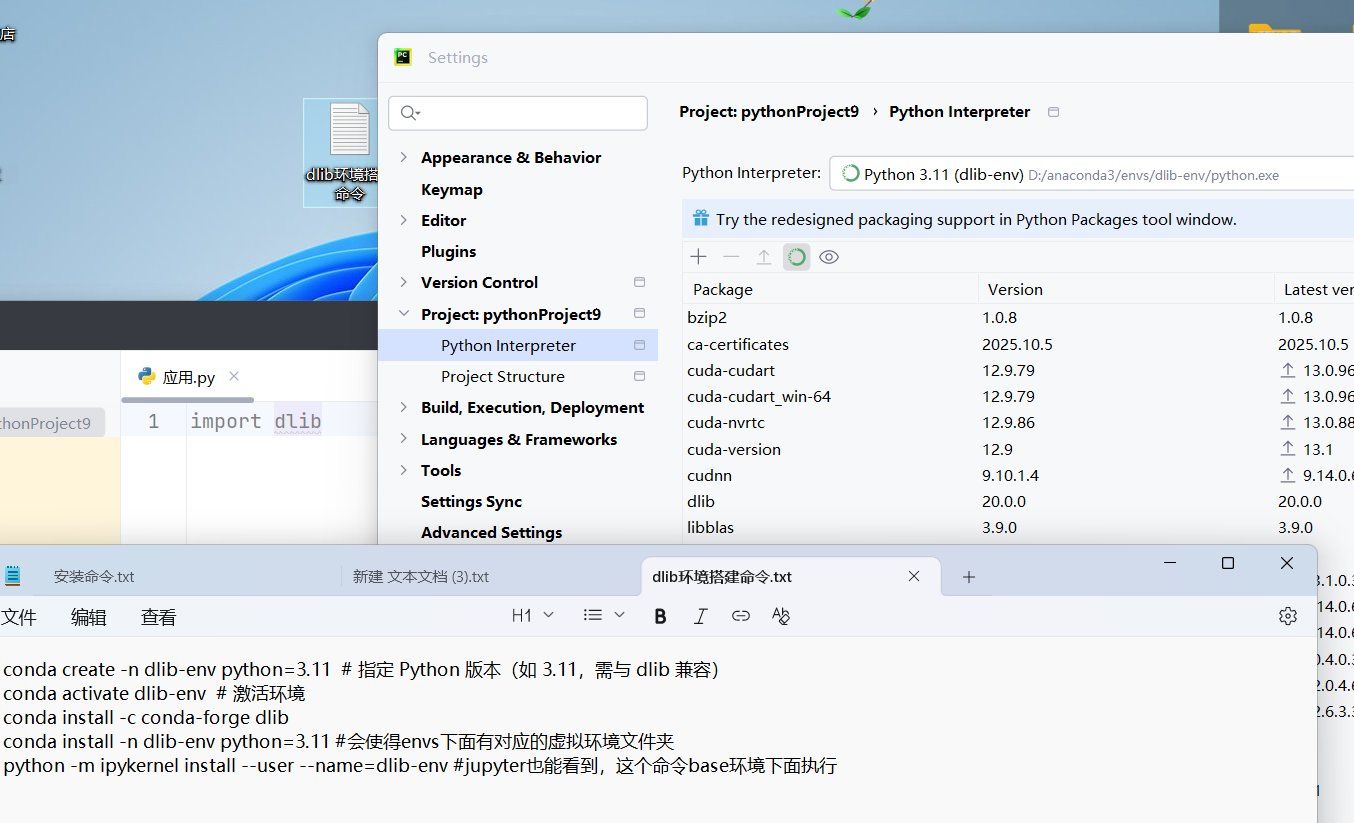Select the ca-certificates package row

point(1018,344)
